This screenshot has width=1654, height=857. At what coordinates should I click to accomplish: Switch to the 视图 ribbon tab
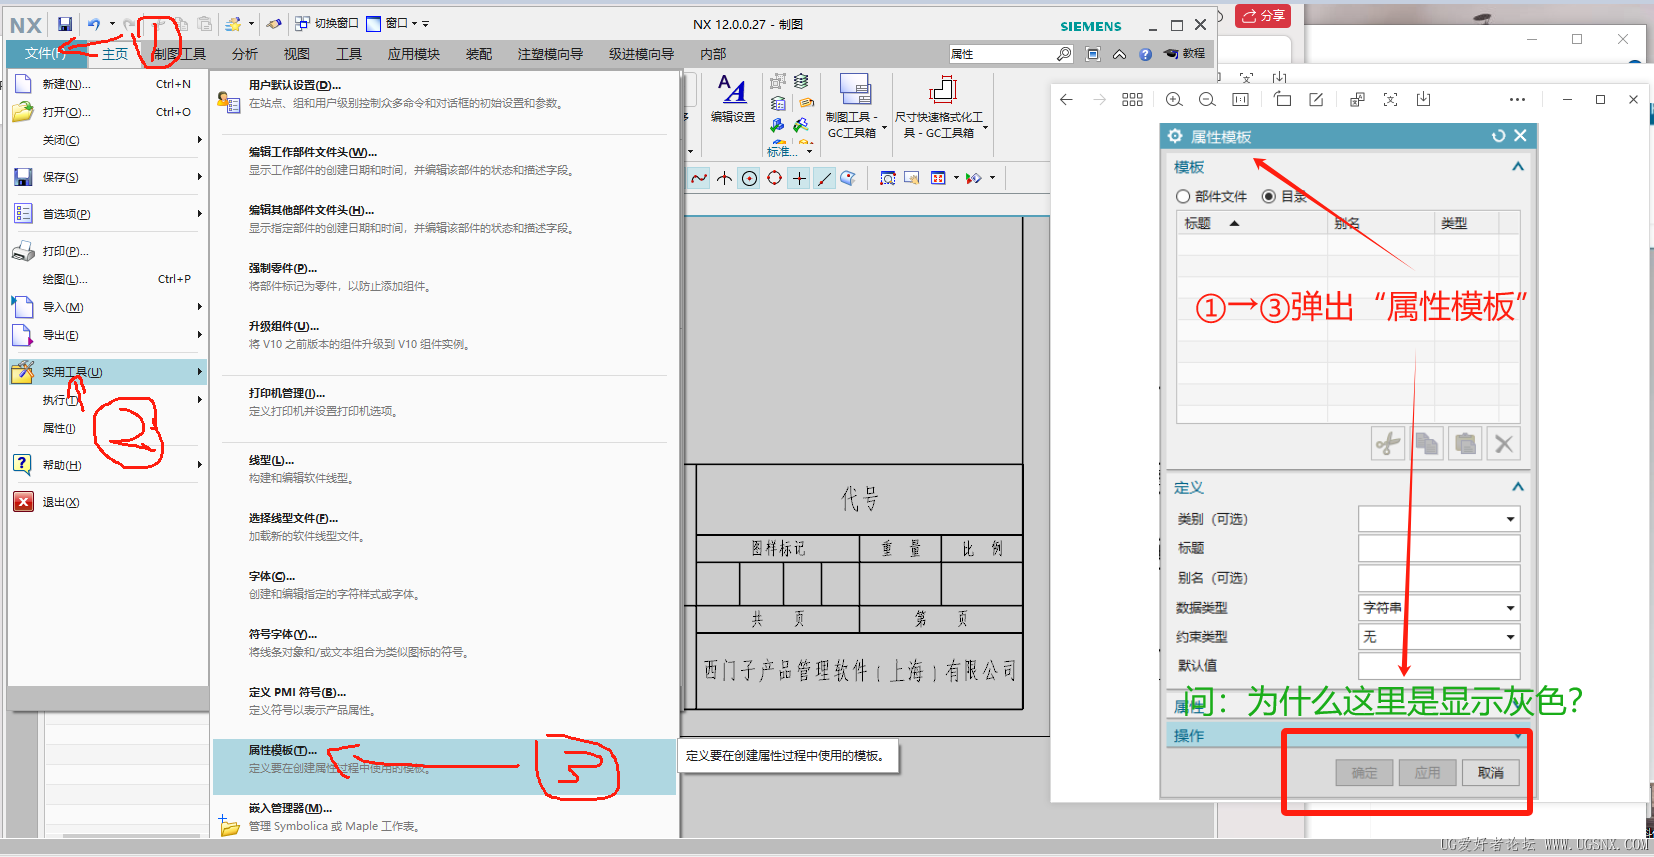point(297,54)
